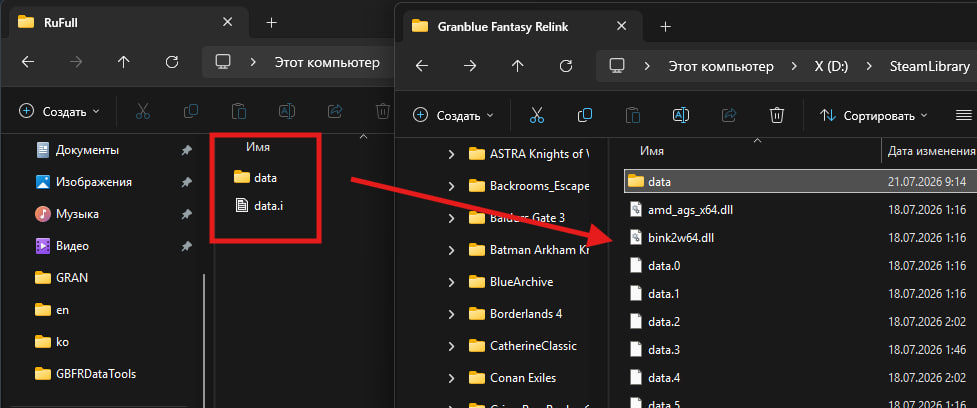
Task: Expand Backrooms_Escape tree folder
Action: [x=451, y=186]
